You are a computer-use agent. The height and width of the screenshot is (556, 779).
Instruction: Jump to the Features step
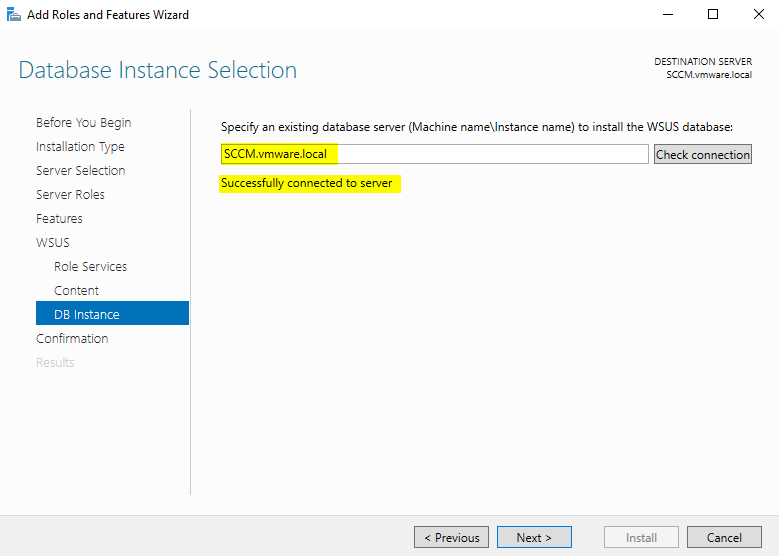coord(59,219)
